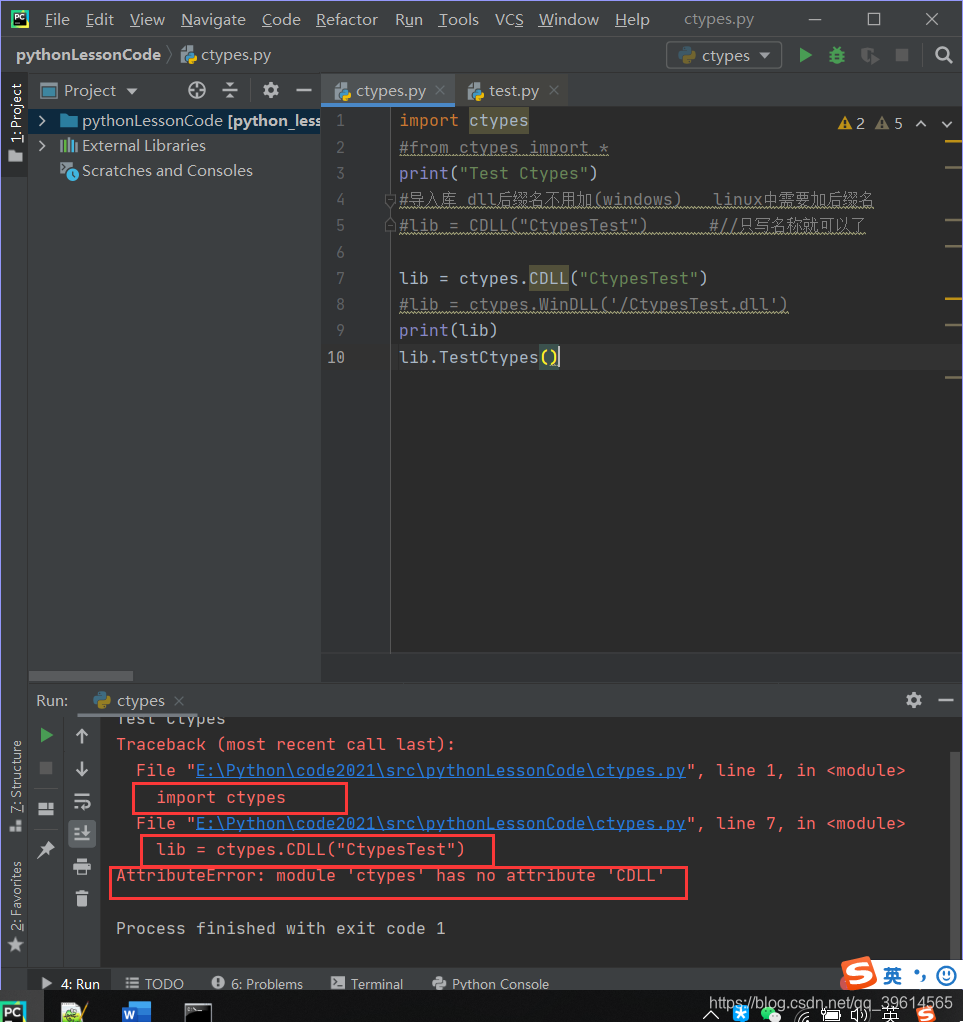Click the Up the Stack Trace arrow
Screen dimensions: 963x1022
[x=82, y=737]
